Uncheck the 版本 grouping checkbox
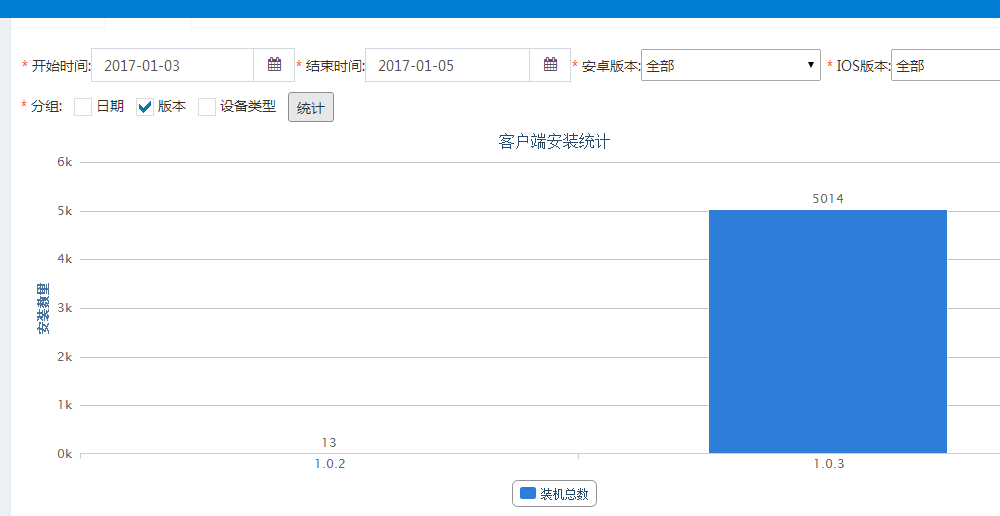The height and width of the screenshot is (516, 1000). pyautogui.click(x=145, y=107)
